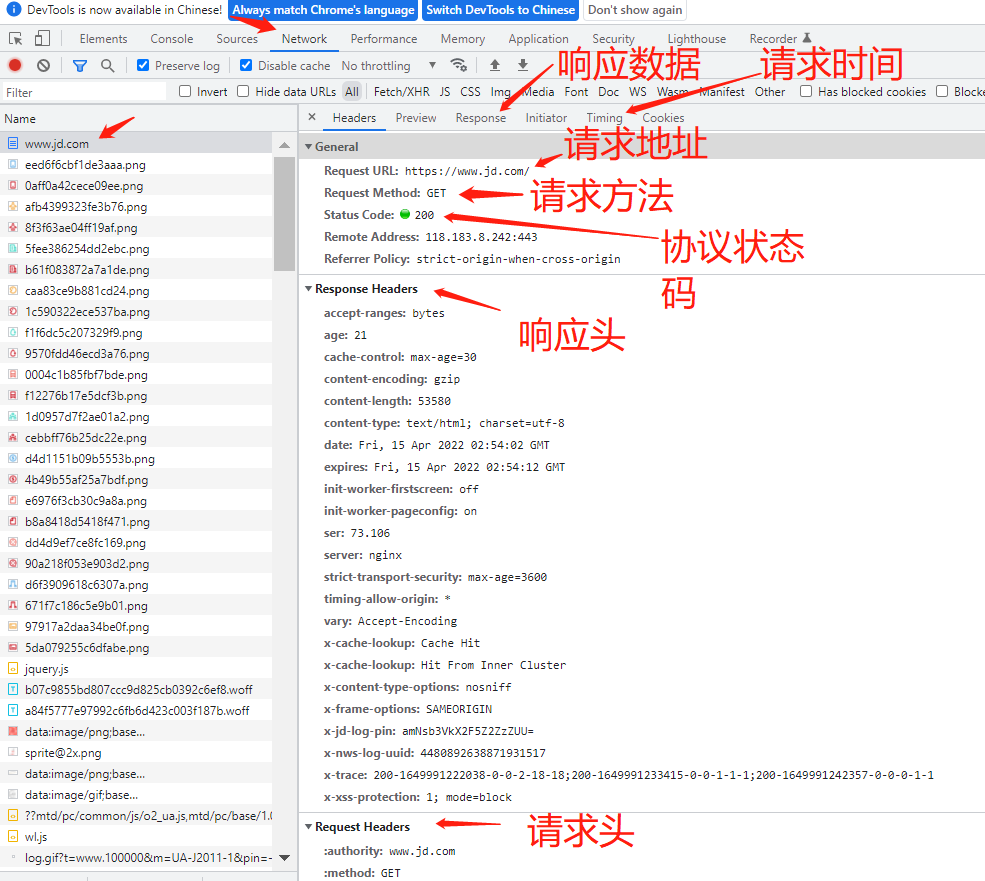This screenshot has height=881, width=985.
Task: Click the export HAR download icon
Action: click(x=523, y=65)
